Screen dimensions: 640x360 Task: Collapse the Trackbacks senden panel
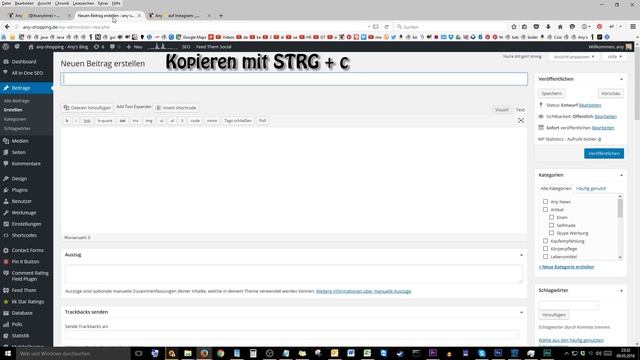click(521, 312)
